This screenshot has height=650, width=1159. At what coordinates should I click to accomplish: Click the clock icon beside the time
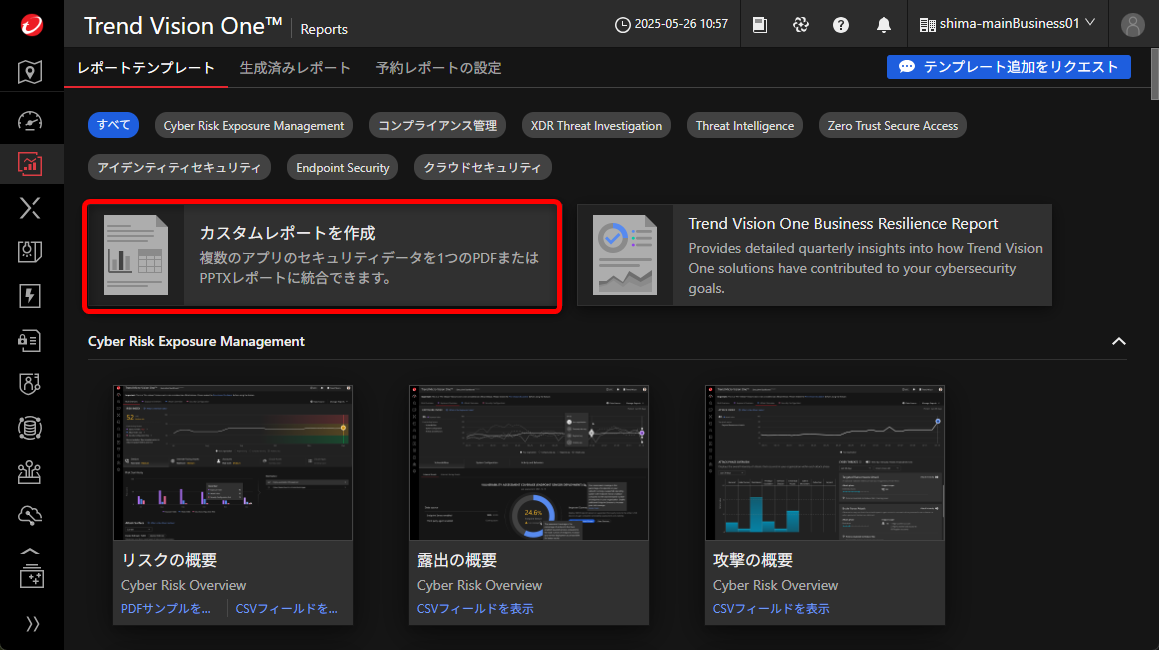pos(622,24)
